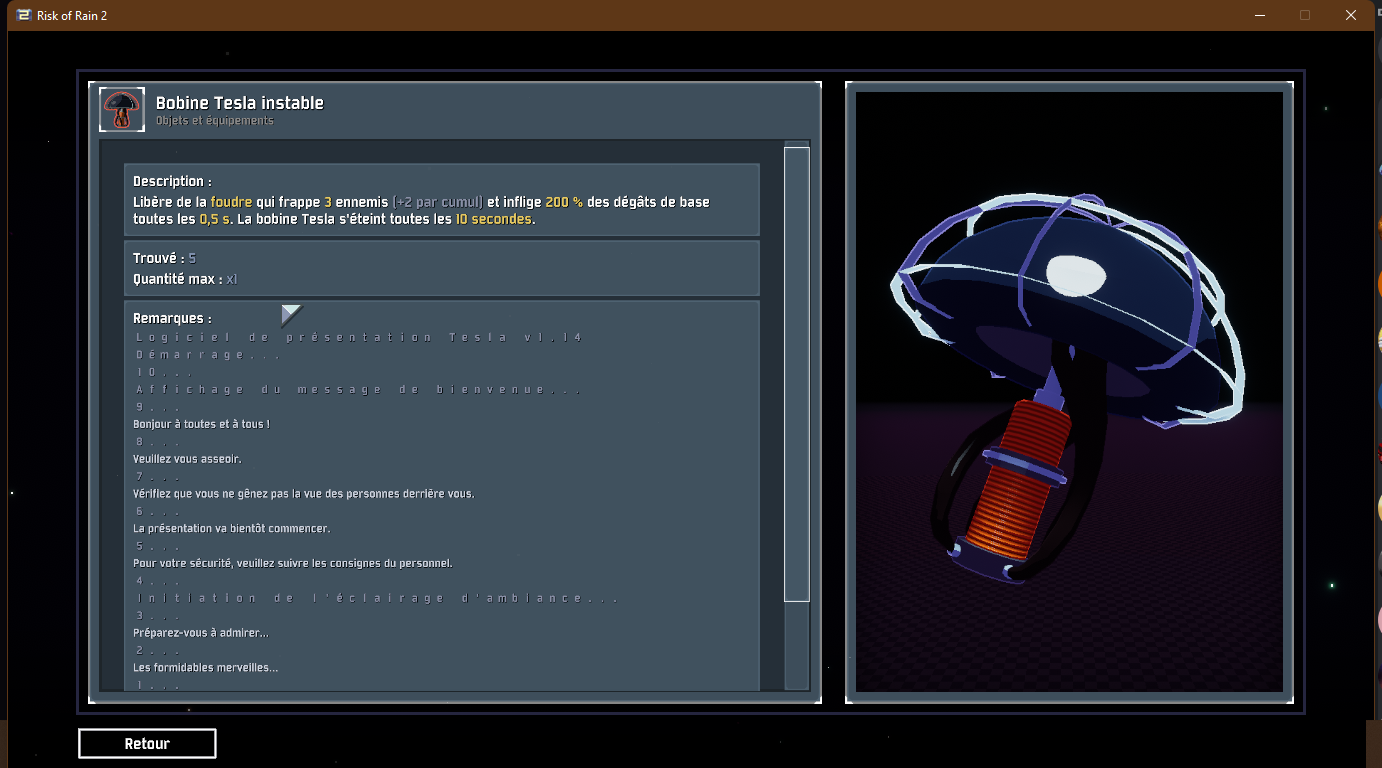The height and width of the screenshot is (768, 1382).
Task: Click the Remarques section heading
Action: coord(172,318)
